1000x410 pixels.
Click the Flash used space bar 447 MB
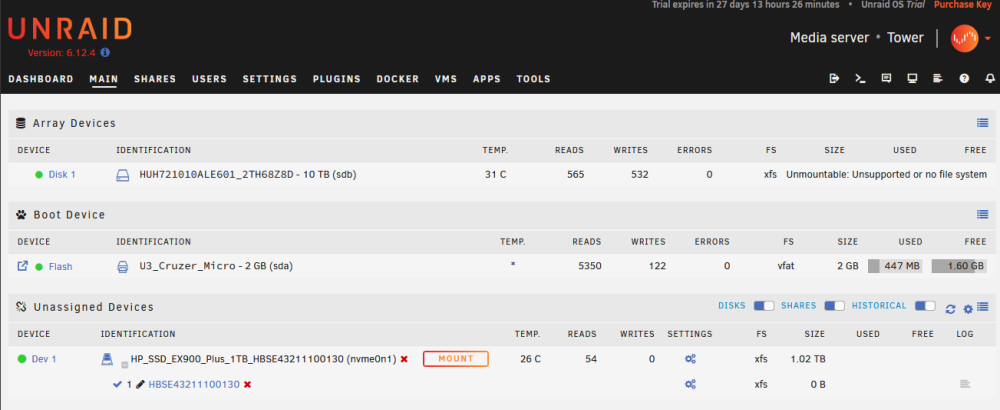tap(895, 267)
